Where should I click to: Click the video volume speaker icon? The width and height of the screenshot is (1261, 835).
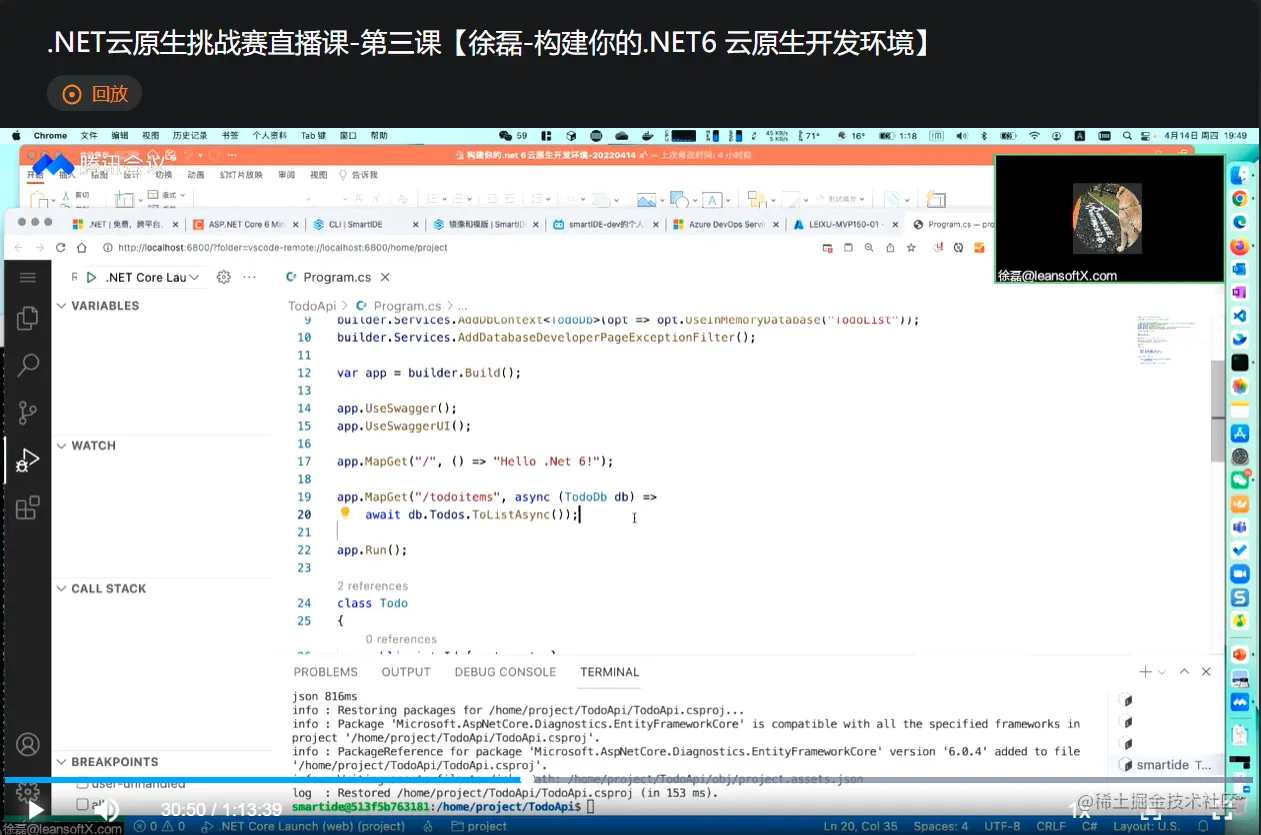pyautogui.click(x=107, y=810)
